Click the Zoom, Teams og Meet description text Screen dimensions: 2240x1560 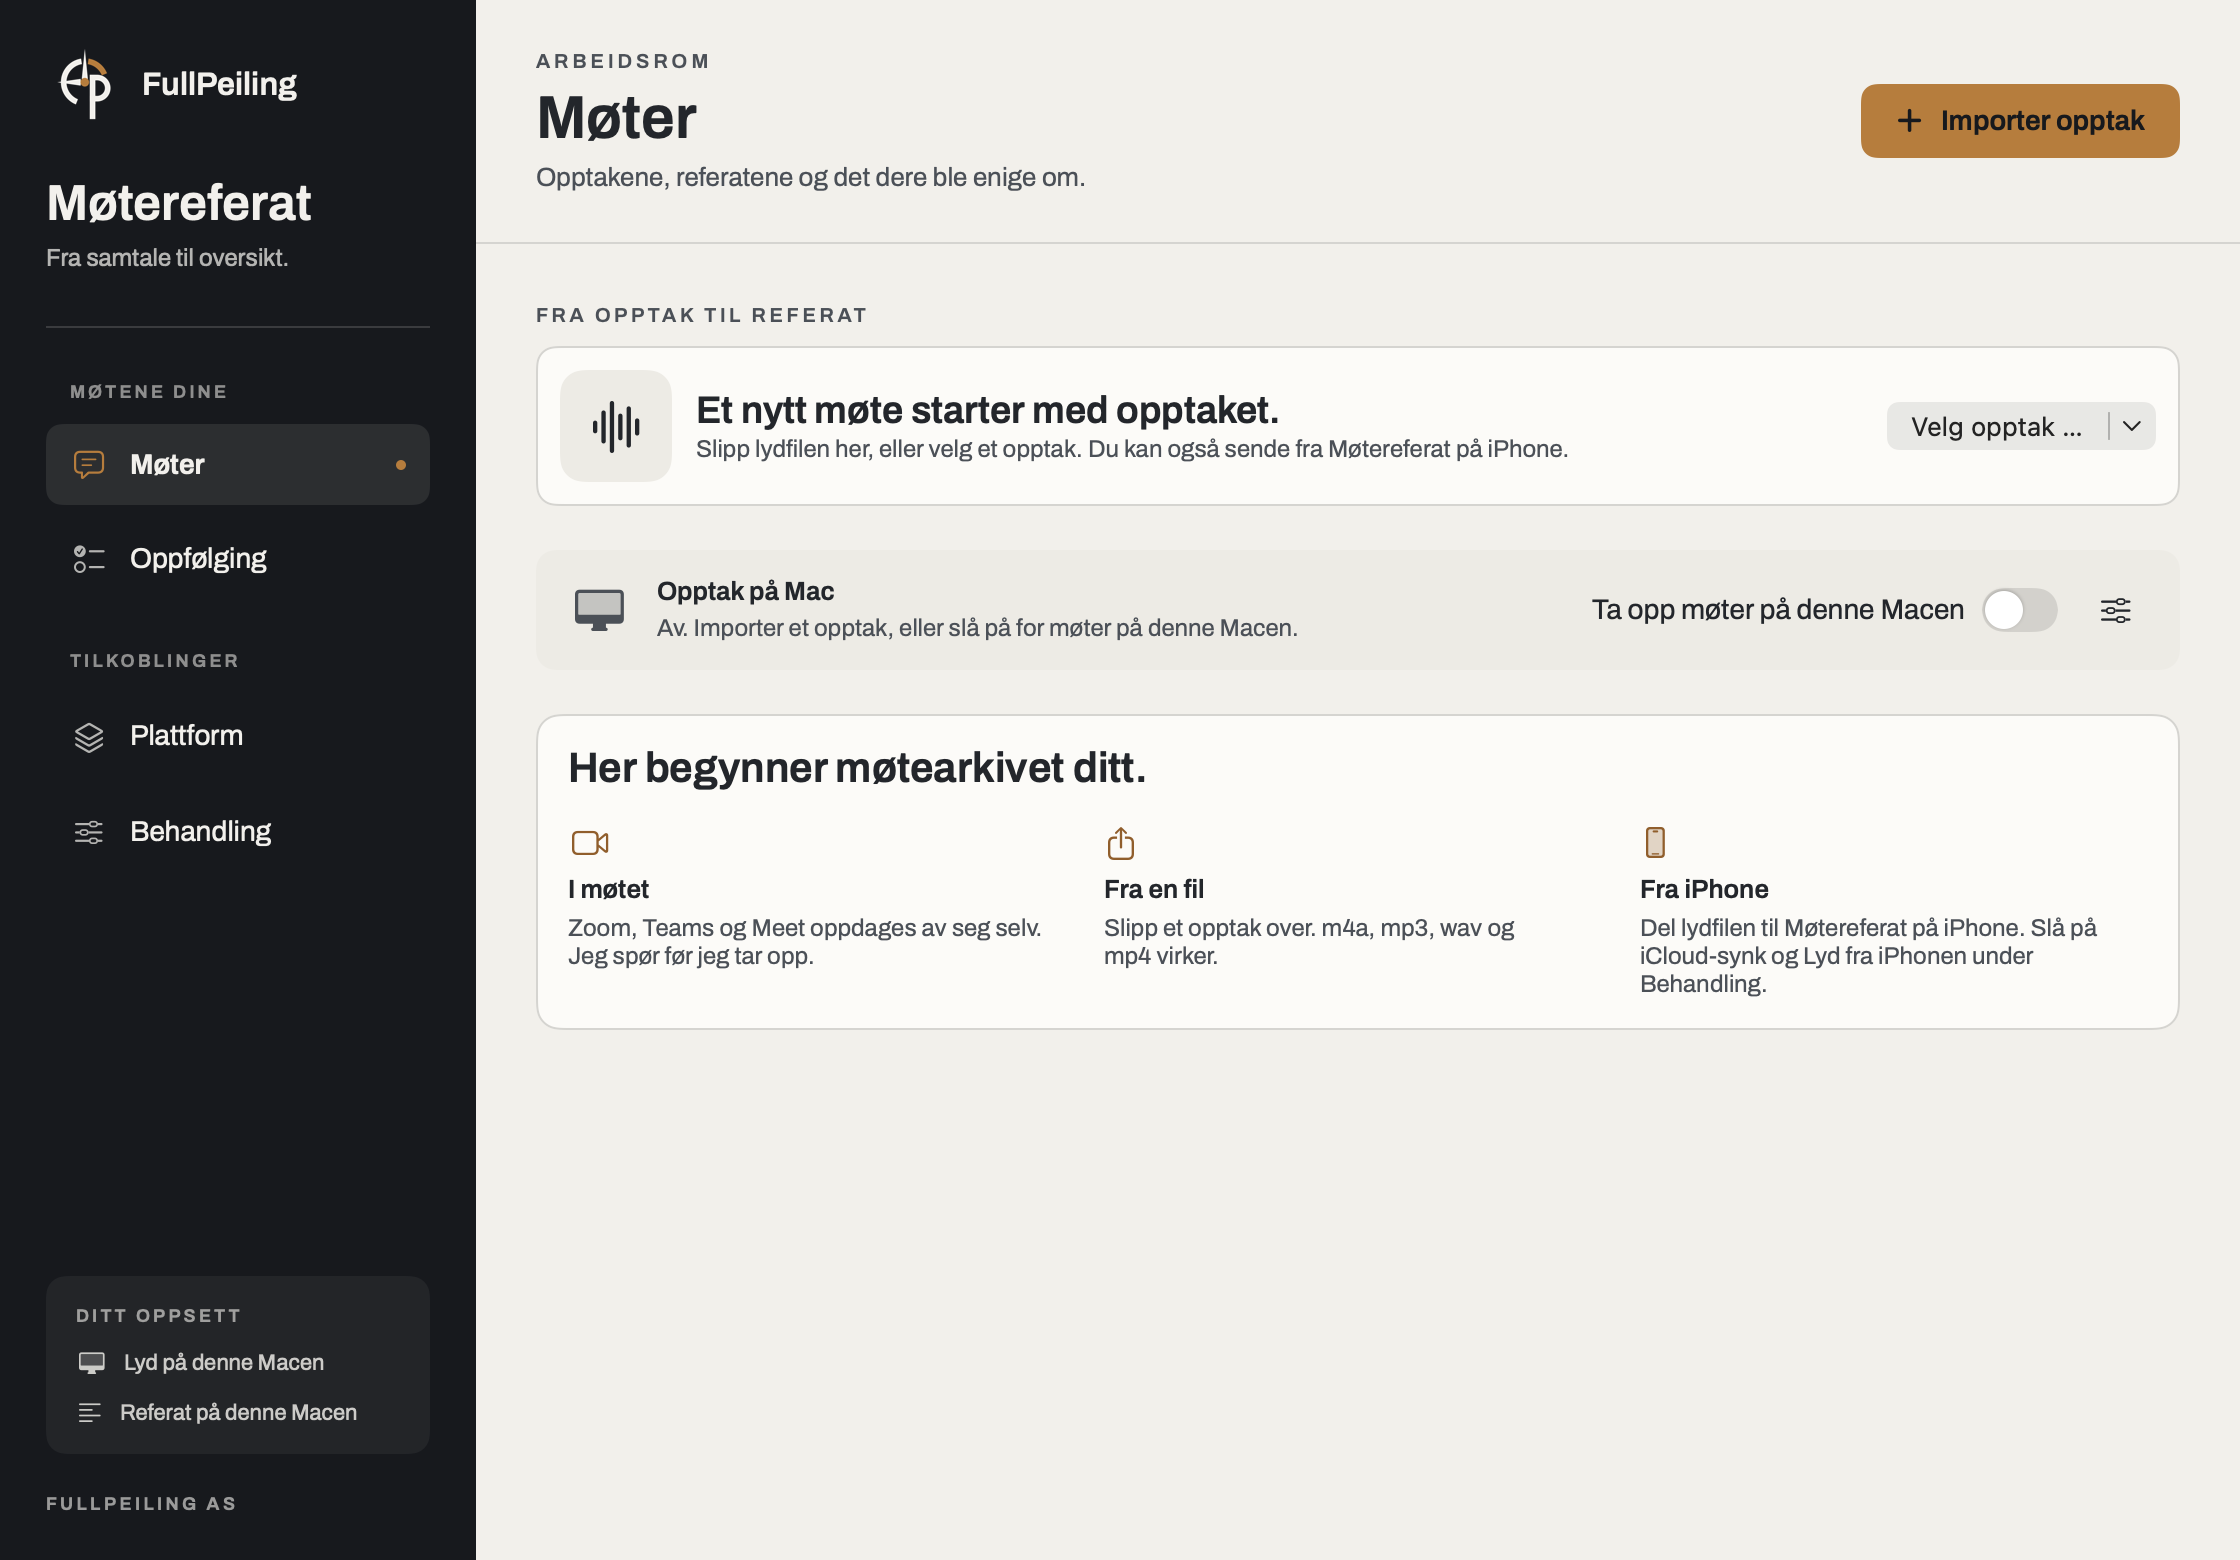click(x=805, y=942)
